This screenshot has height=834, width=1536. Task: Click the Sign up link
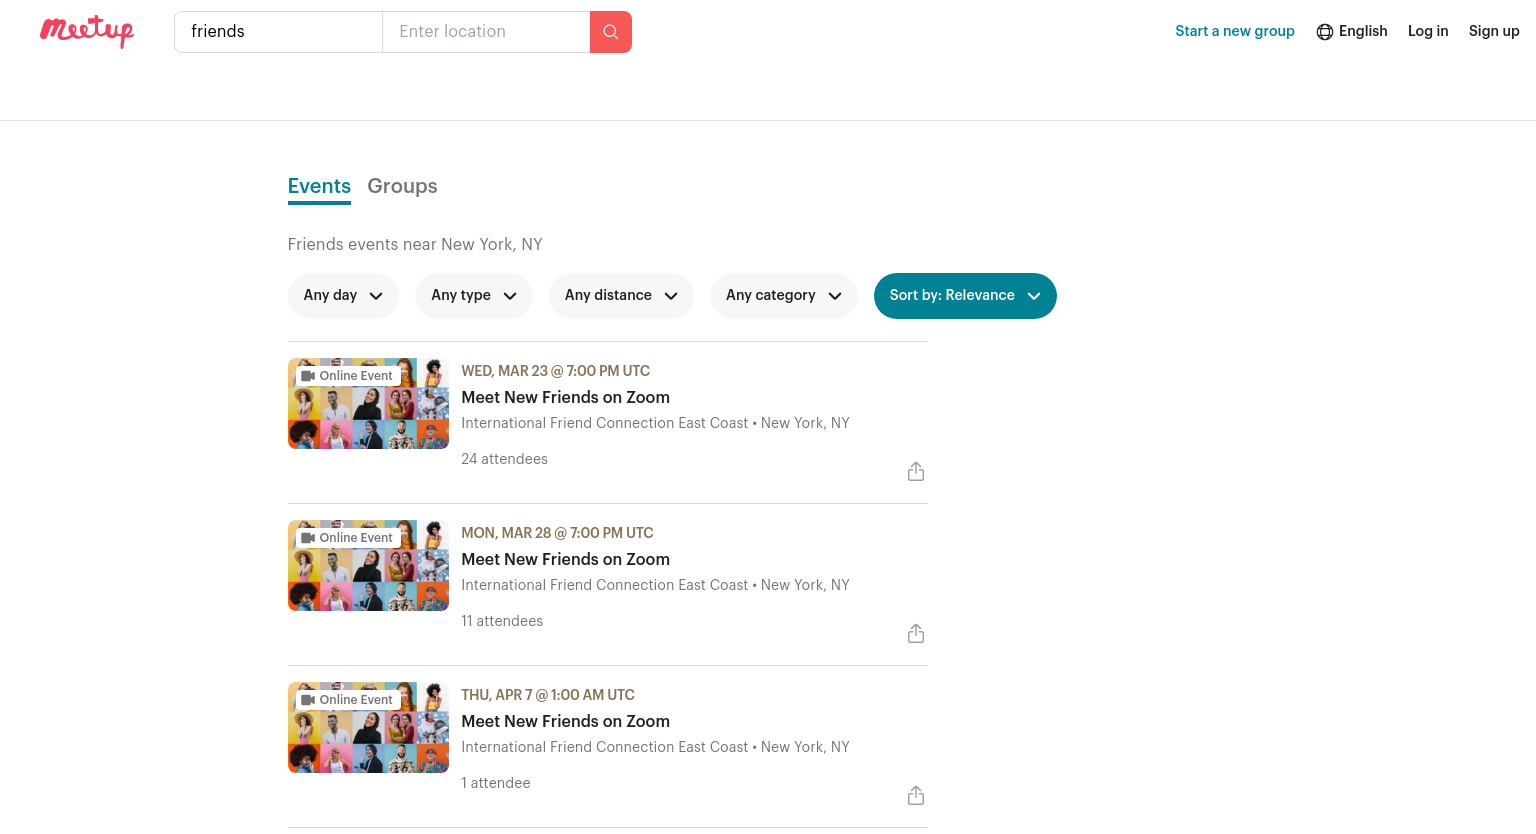coord(1494,31)
